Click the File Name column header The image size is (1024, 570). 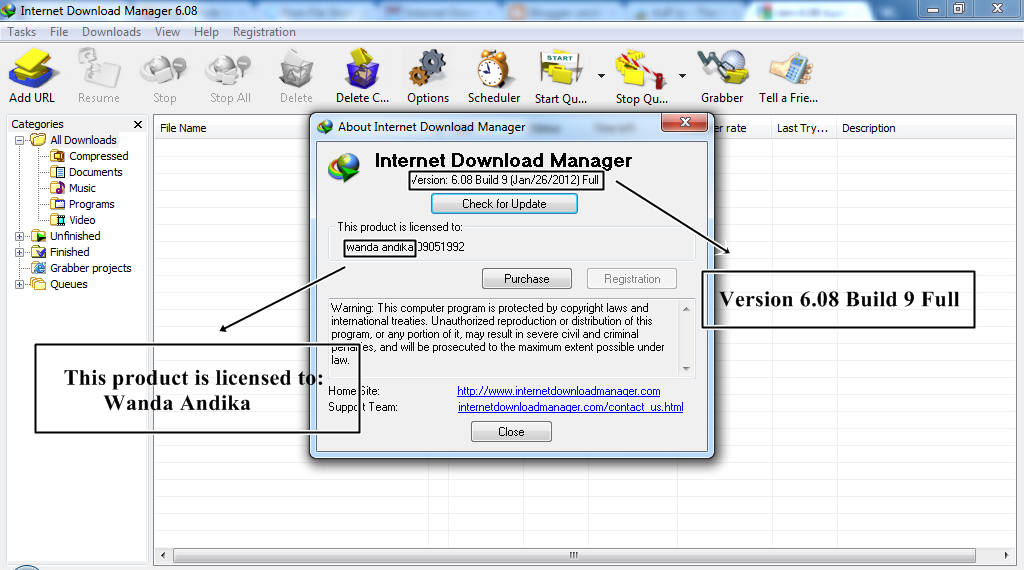pyautogui.click(x=184, y=128)
